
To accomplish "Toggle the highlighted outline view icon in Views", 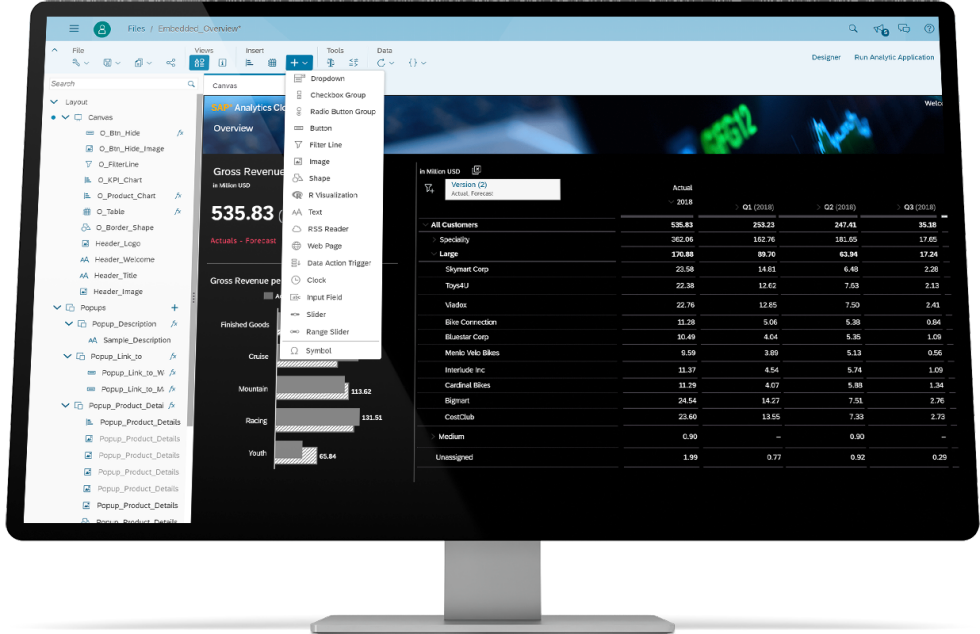I will 198,62.
